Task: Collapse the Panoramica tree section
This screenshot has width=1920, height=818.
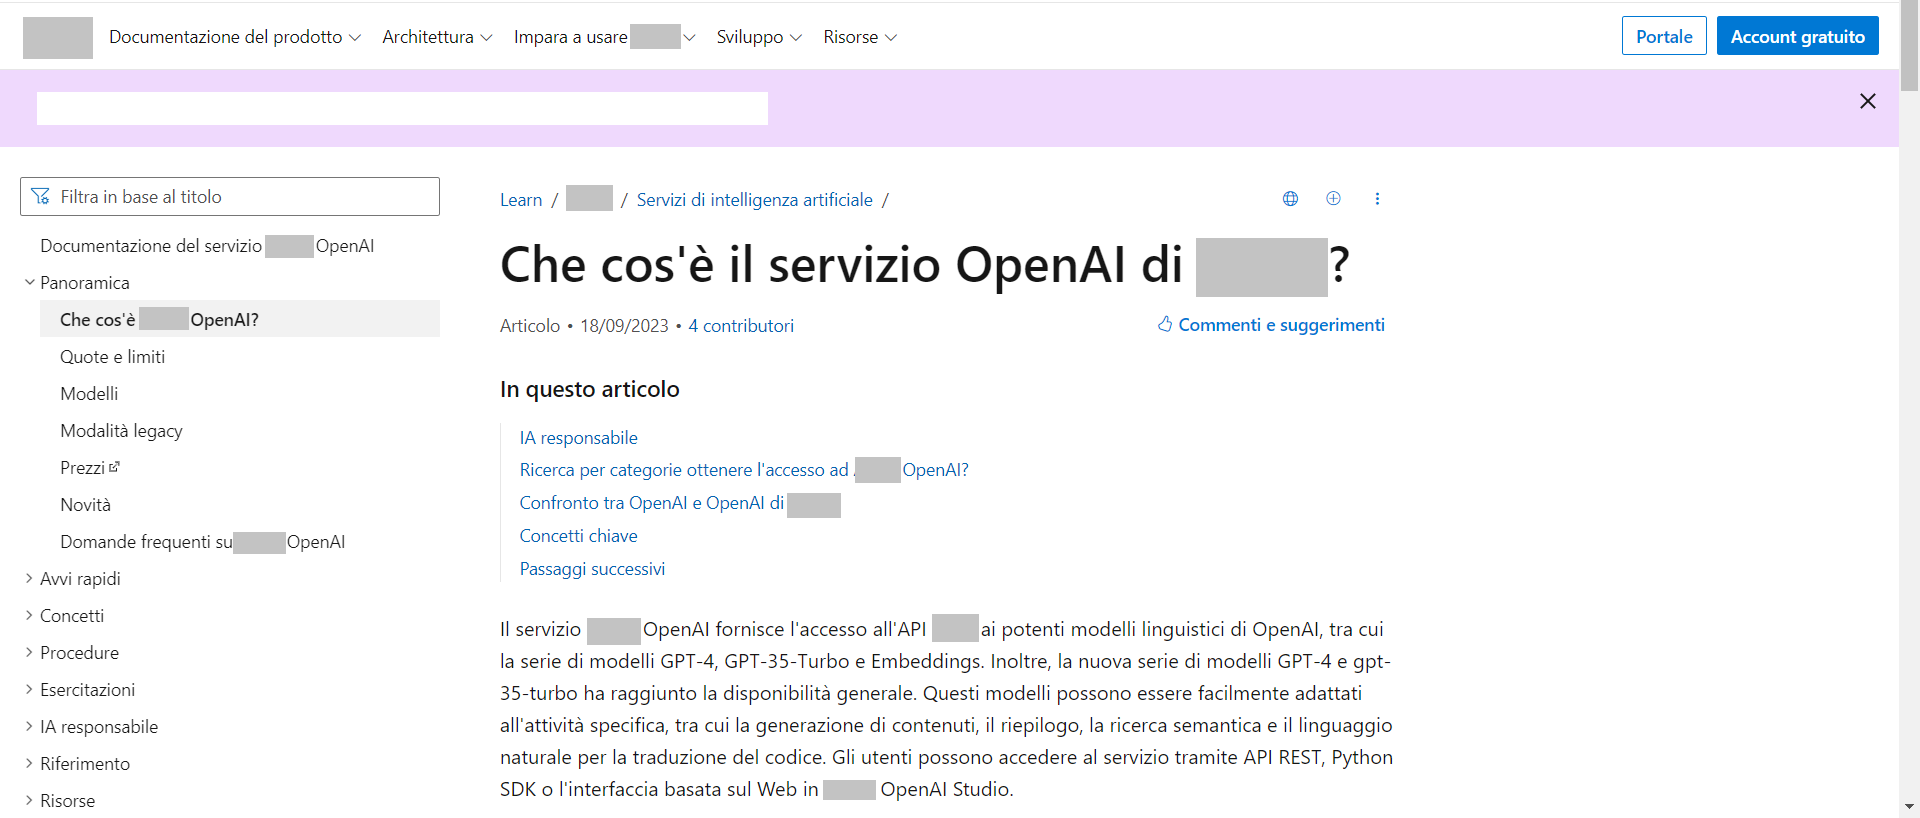Action: 30,283
